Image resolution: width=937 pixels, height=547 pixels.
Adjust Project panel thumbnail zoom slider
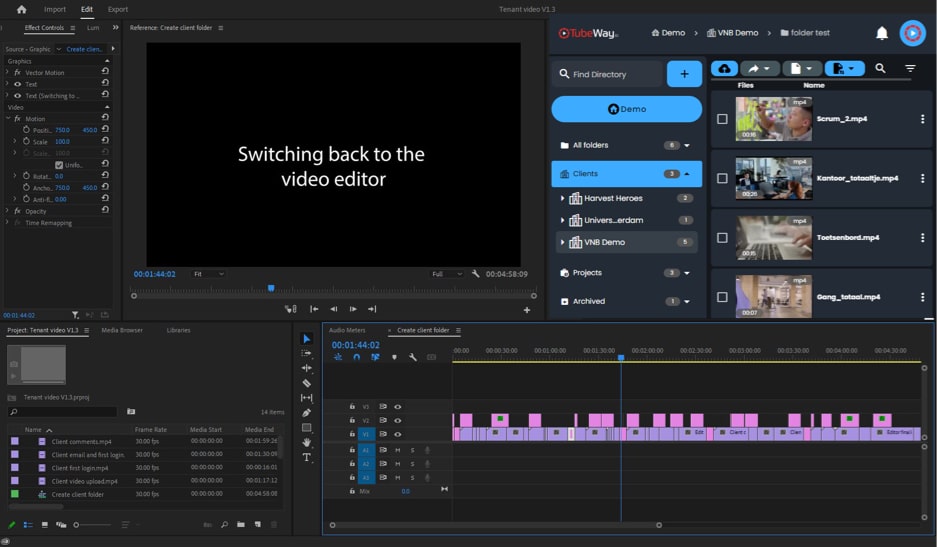(x=93, y=525)
